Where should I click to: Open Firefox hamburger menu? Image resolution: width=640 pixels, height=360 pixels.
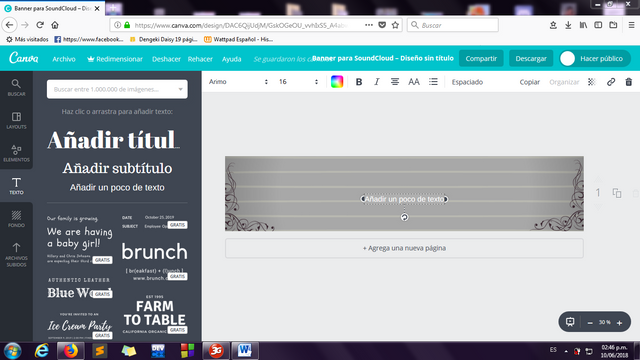click(x=631, y=25)
